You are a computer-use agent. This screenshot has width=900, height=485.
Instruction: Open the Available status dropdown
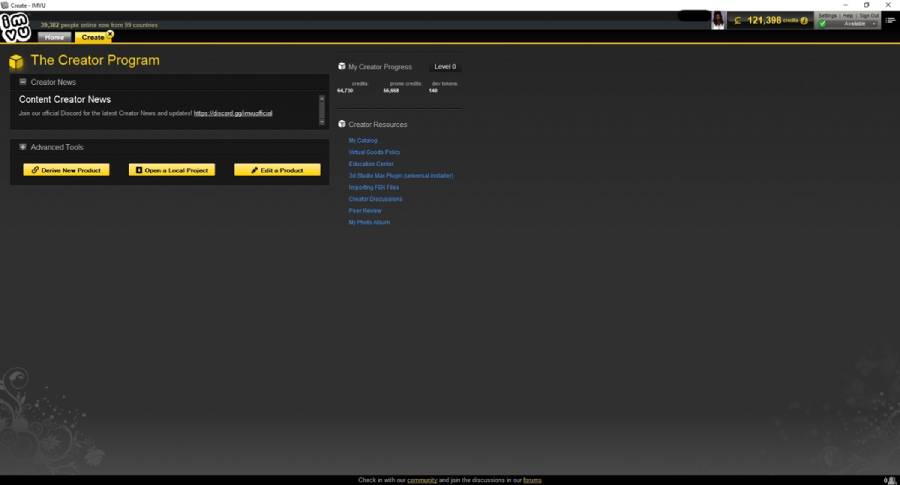click(x=858, y=24)
